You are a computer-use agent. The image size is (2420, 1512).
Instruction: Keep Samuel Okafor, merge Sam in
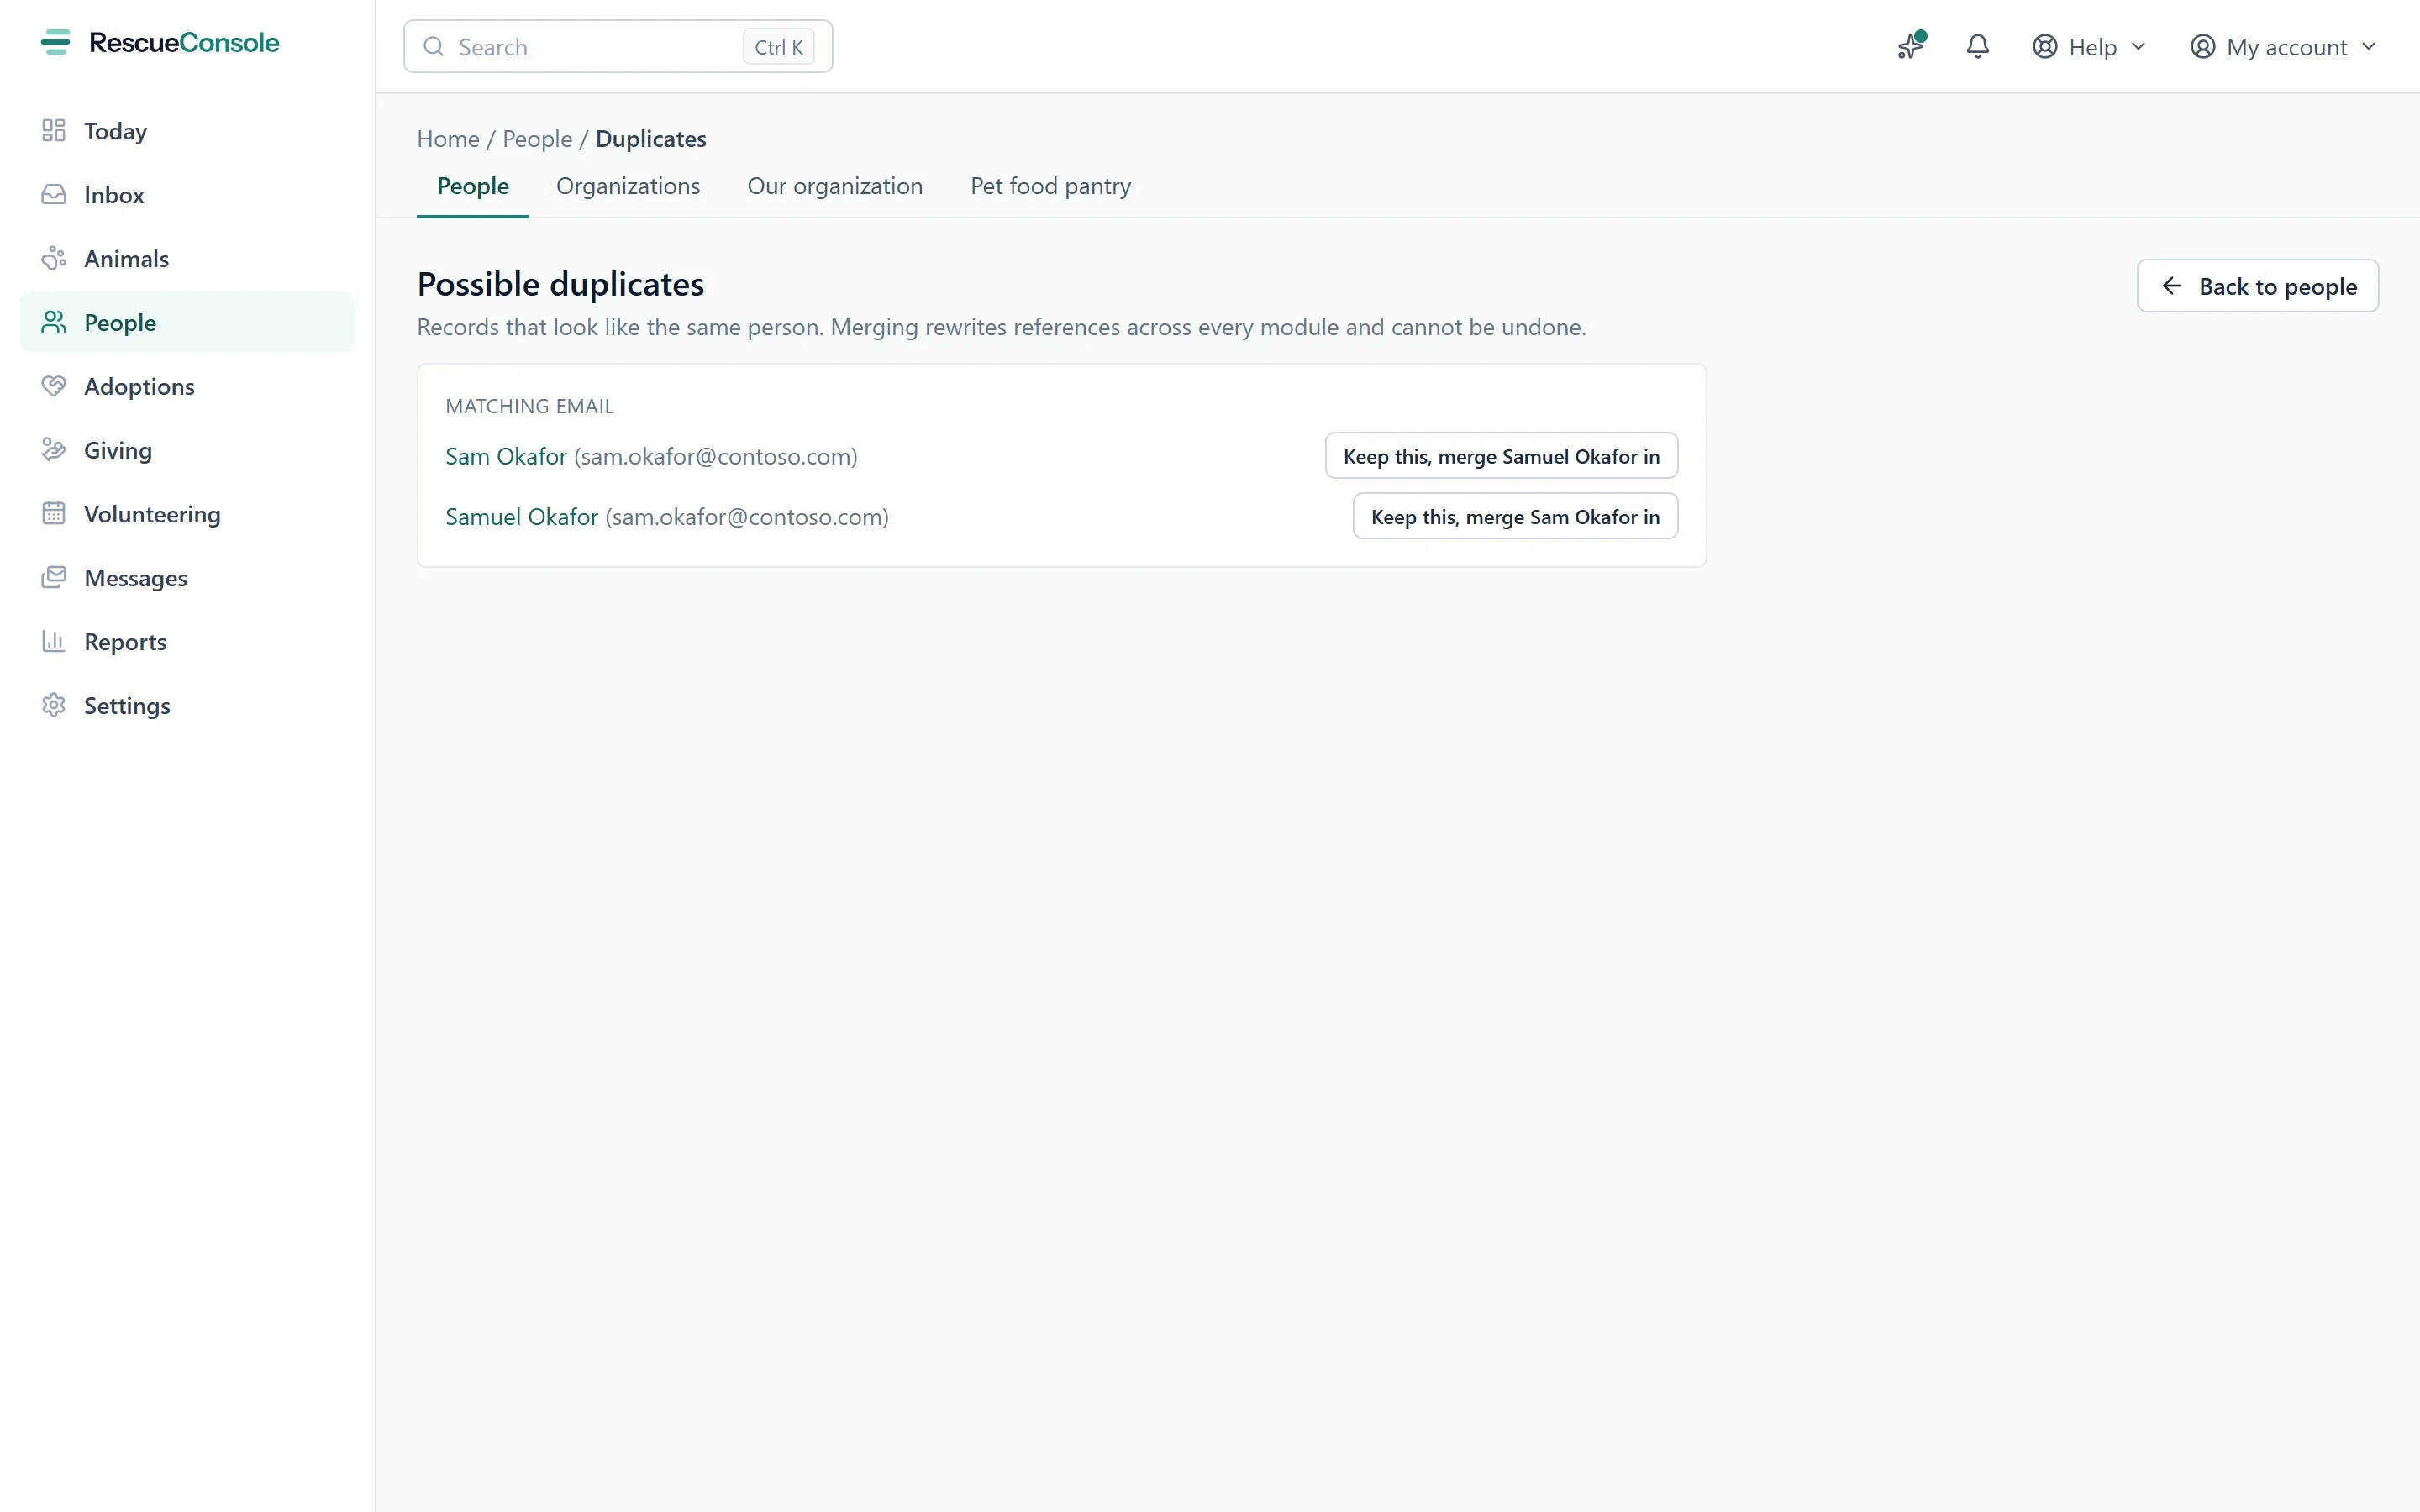tap(1515, 517)
